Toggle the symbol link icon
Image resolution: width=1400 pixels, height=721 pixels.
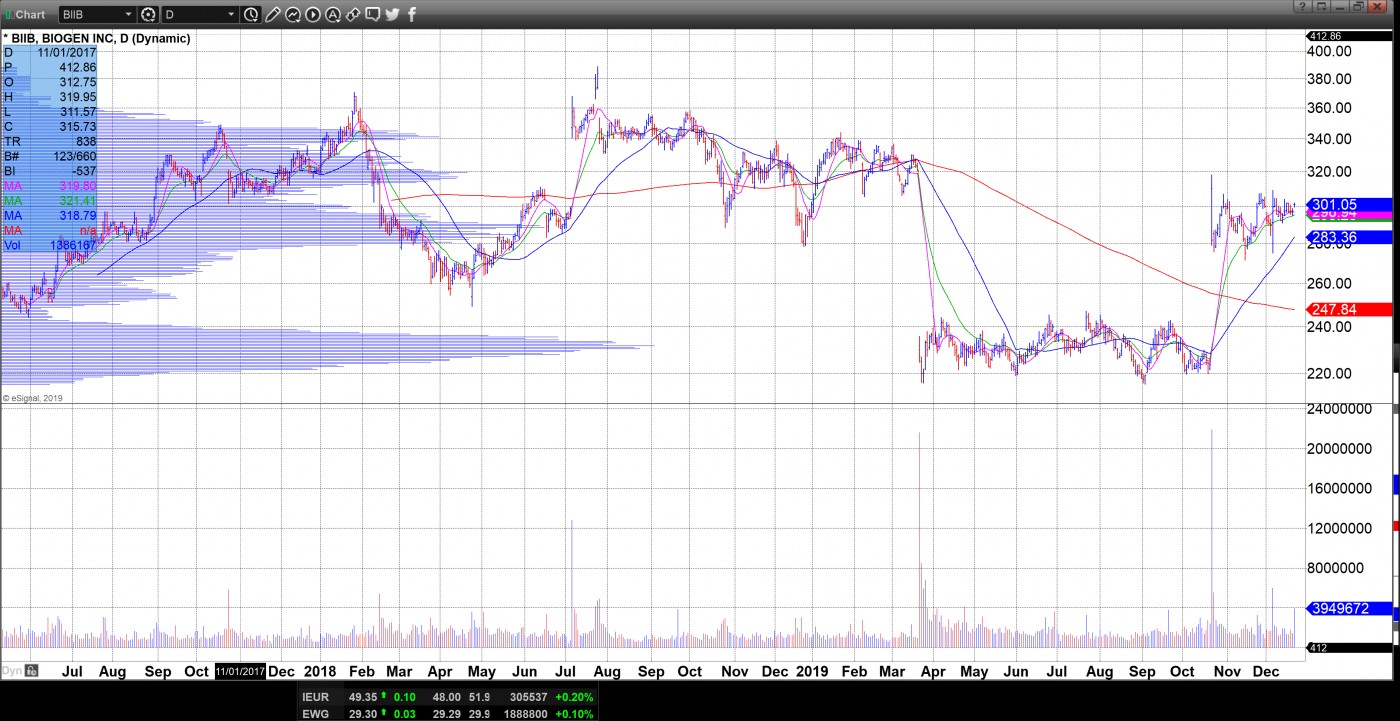coord(352,14)
